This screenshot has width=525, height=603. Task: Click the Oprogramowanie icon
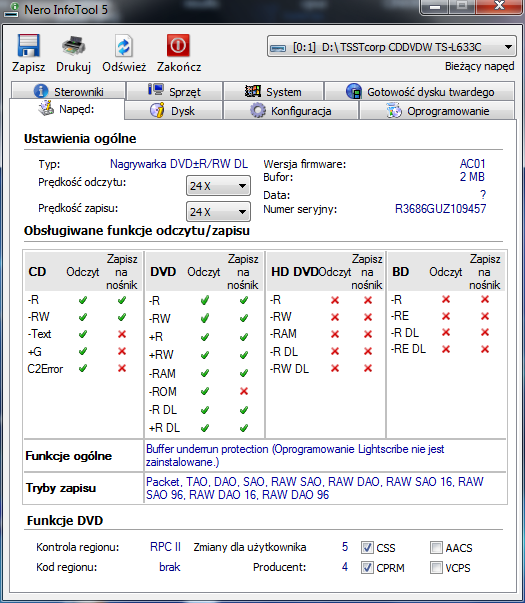pyautogui.click(x=394, y=111)
